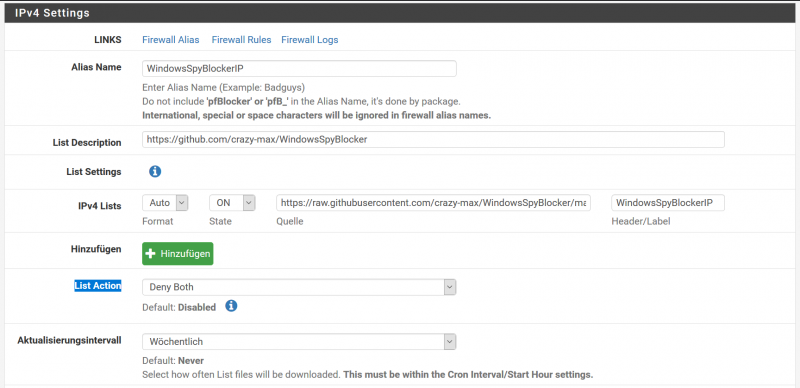Open the Format dropdown showing Auto
Viewport: 800px width, 388px height.
[165, 203]
